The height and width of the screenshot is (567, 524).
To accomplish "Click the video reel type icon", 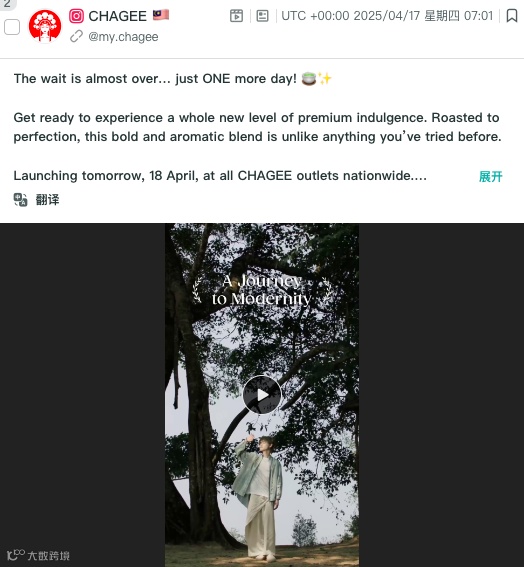I will [x=237, y=16].
